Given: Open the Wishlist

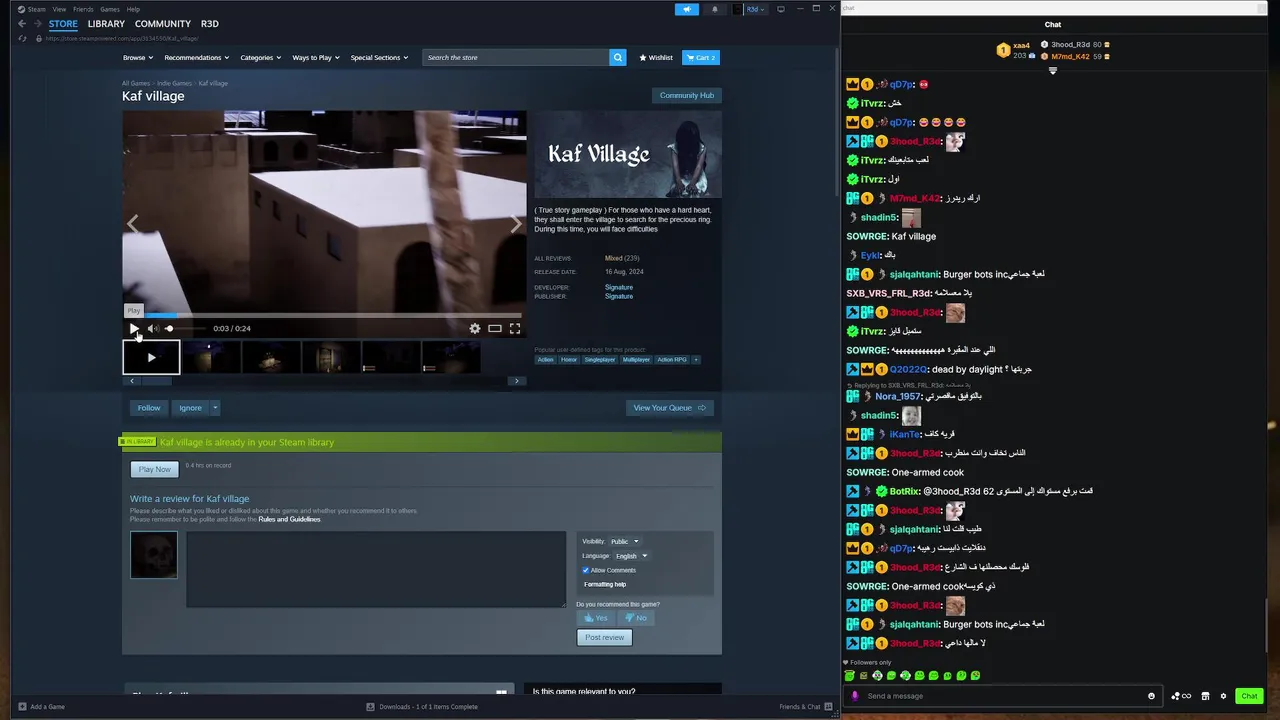Looking at the screenshot, I should (x=656, y=57).
